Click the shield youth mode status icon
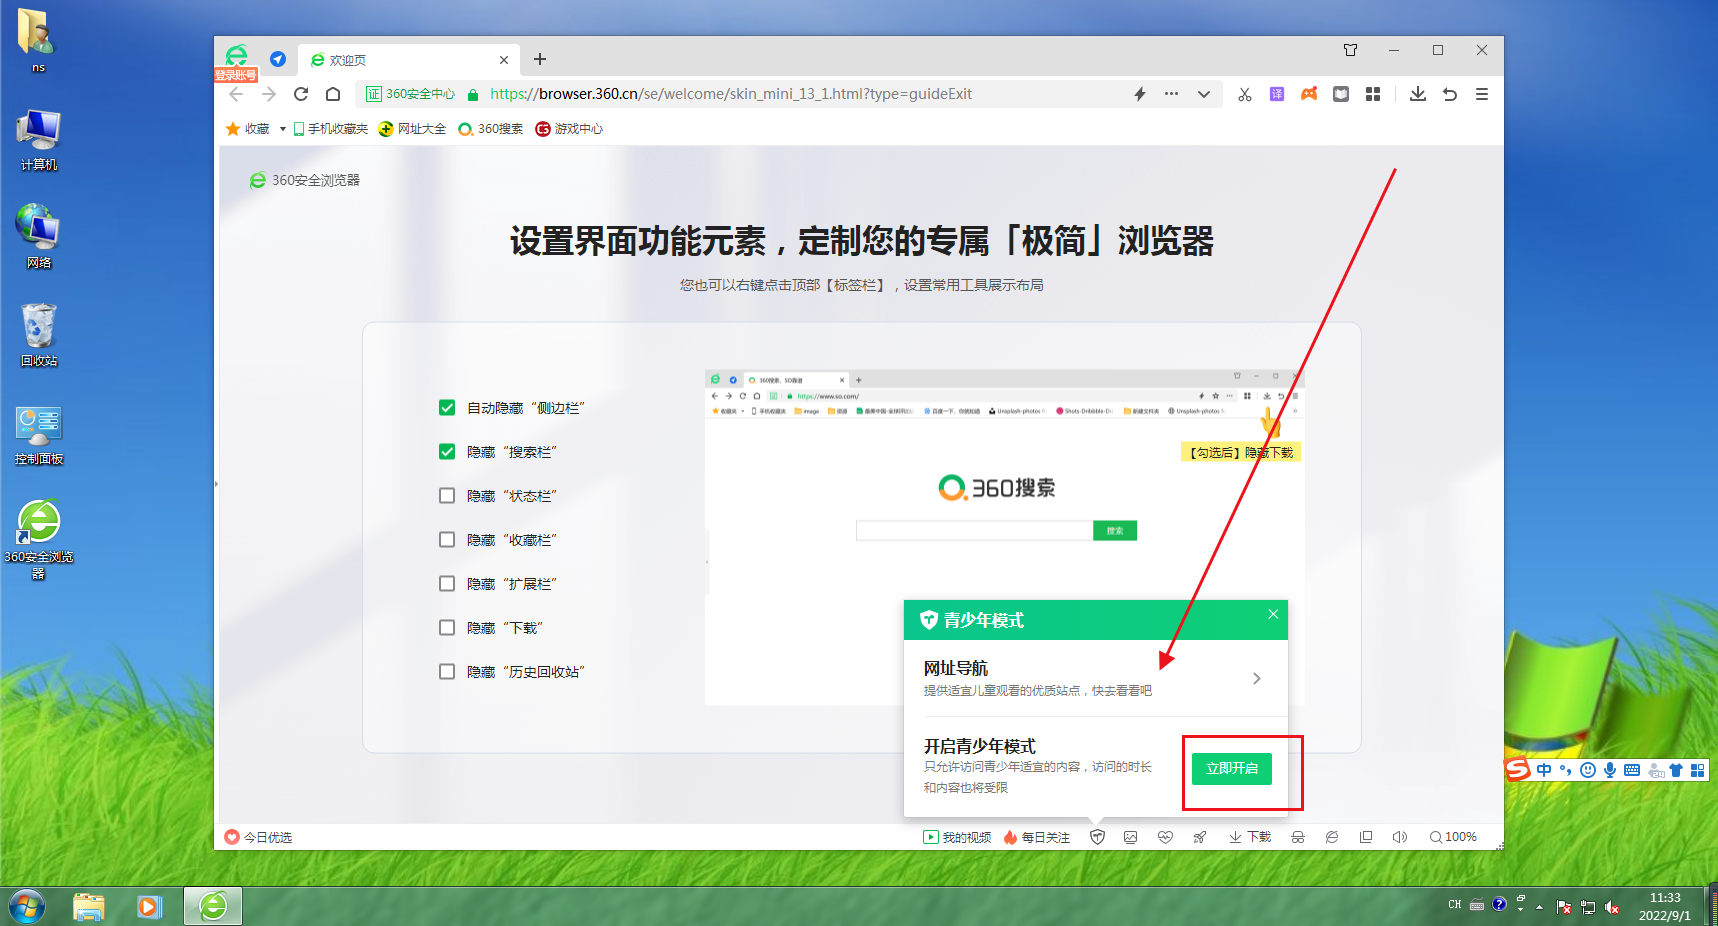1718x926 pixels. (1097, 837)
